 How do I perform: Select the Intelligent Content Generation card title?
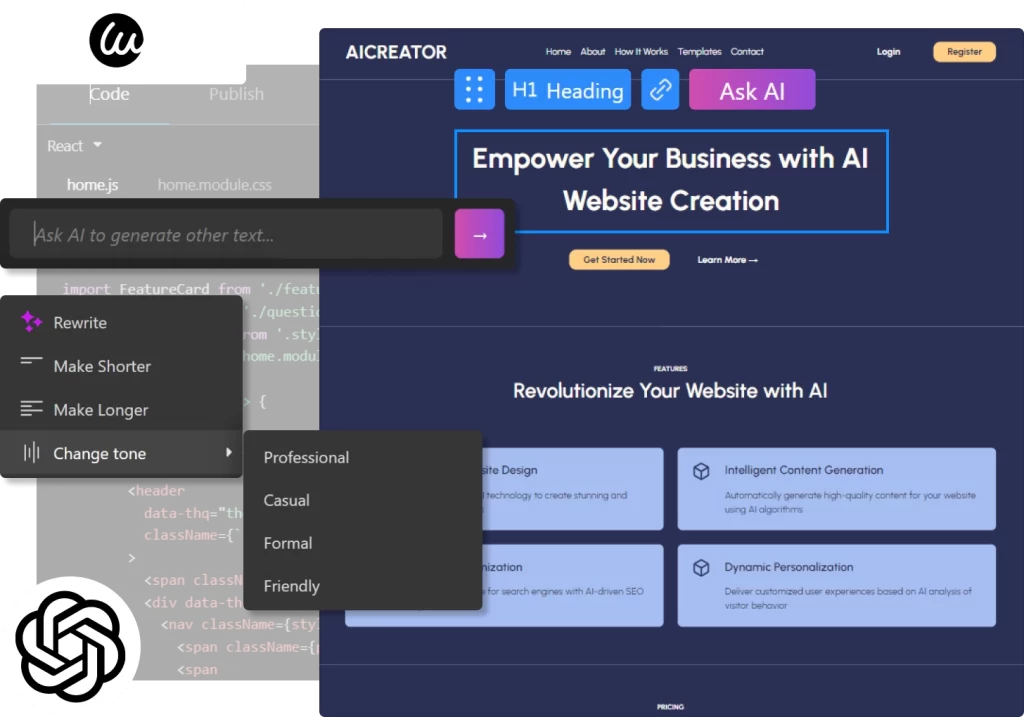pyautogui.click(x=804, y=470)
